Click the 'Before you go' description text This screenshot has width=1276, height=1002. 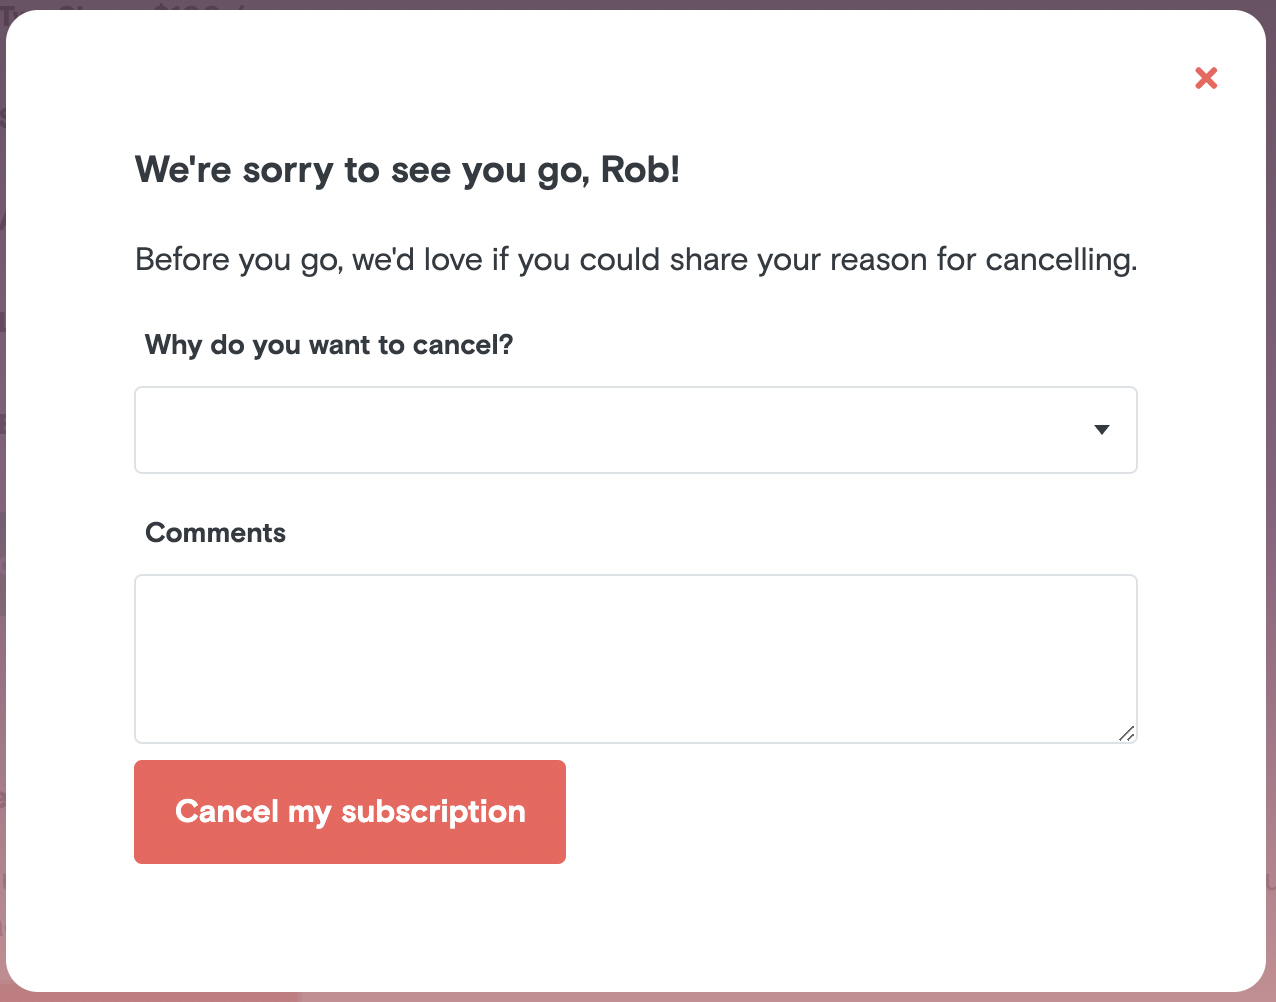click(x=635, y=260)
